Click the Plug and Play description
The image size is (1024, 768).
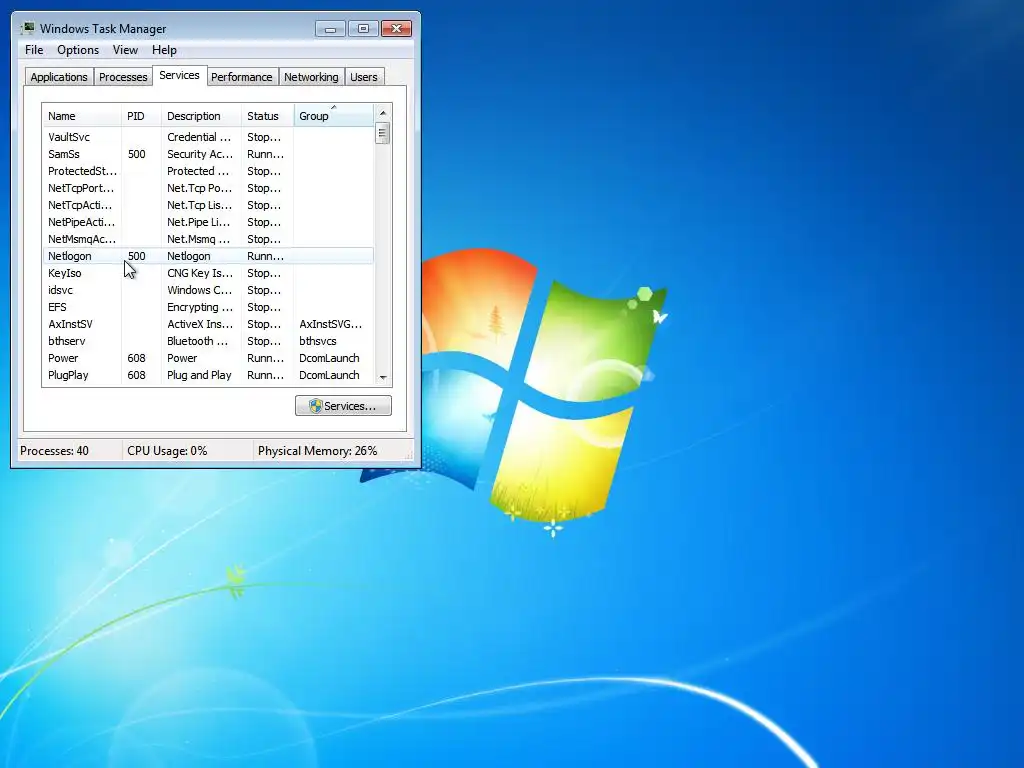coord(199,375)
